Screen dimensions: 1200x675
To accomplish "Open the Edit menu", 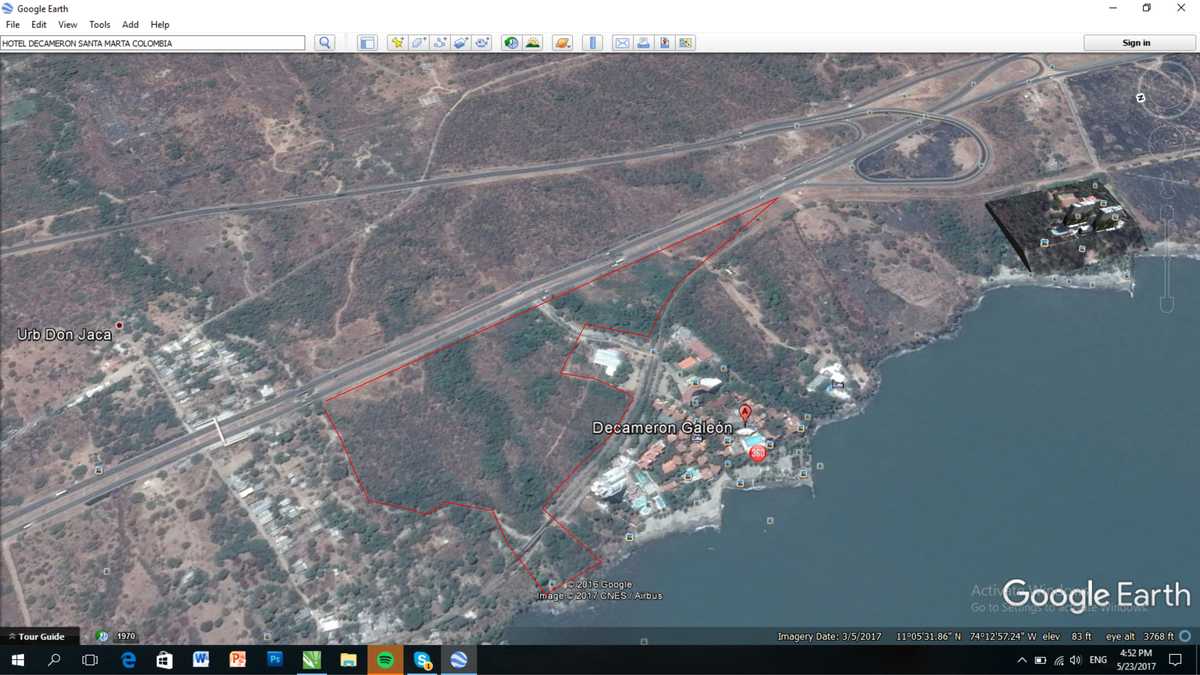I will 39,24.
